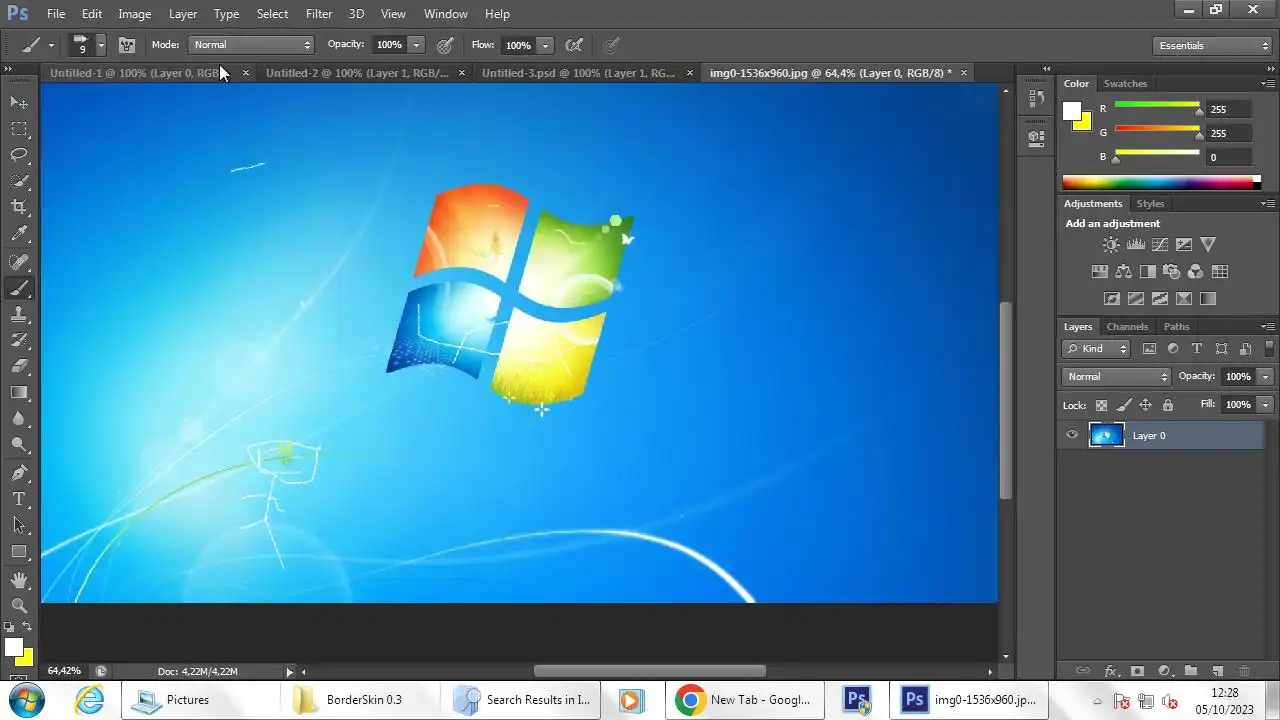1280x720 pixels.
Task: Close the Untitled-3.psd document tab
Action: point(690,73)
